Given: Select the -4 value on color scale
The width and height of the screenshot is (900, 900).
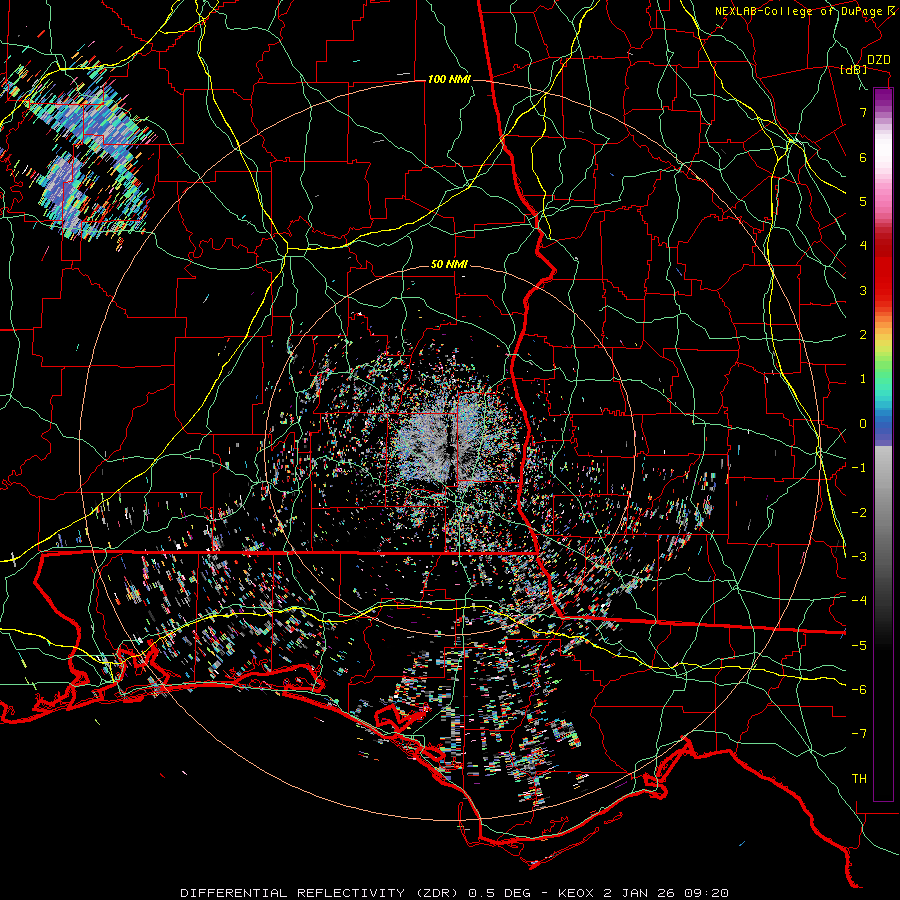Looking at the screenshot, I should (x=859, y=601).
